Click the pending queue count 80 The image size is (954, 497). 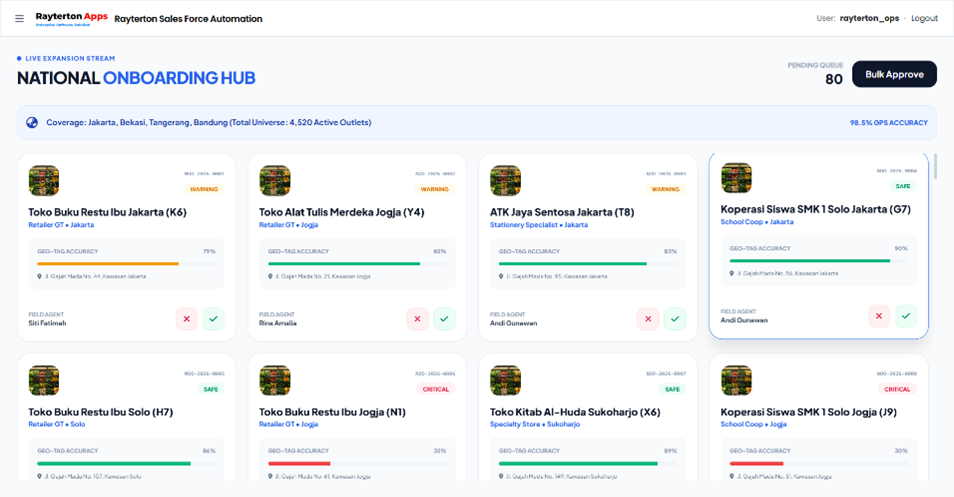tap(834, 79)
